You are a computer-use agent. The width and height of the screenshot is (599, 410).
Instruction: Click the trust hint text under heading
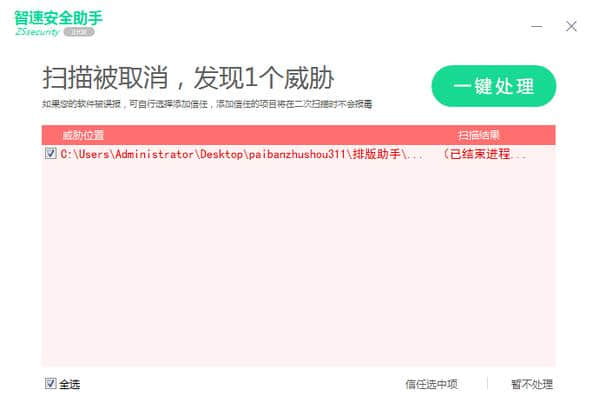point(207,104)
